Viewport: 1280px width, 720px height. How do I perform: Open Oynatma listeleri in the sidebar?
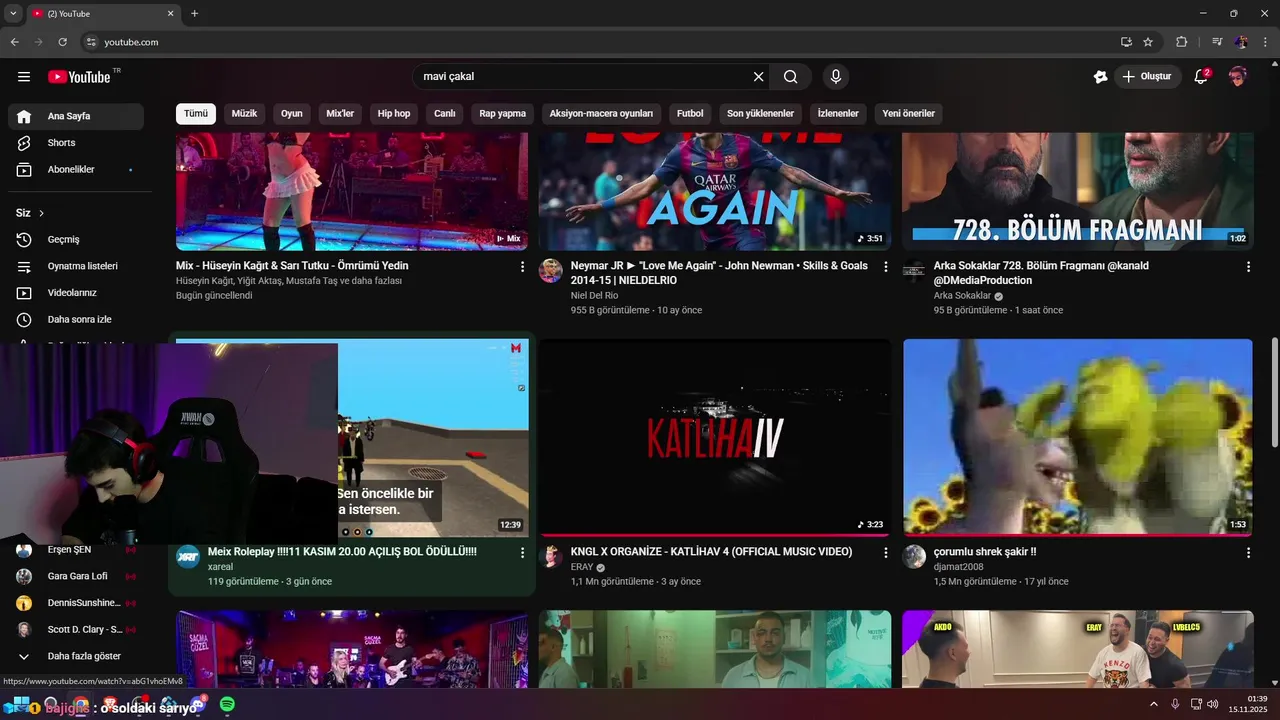pyautogui.click(x=76, y=267)
